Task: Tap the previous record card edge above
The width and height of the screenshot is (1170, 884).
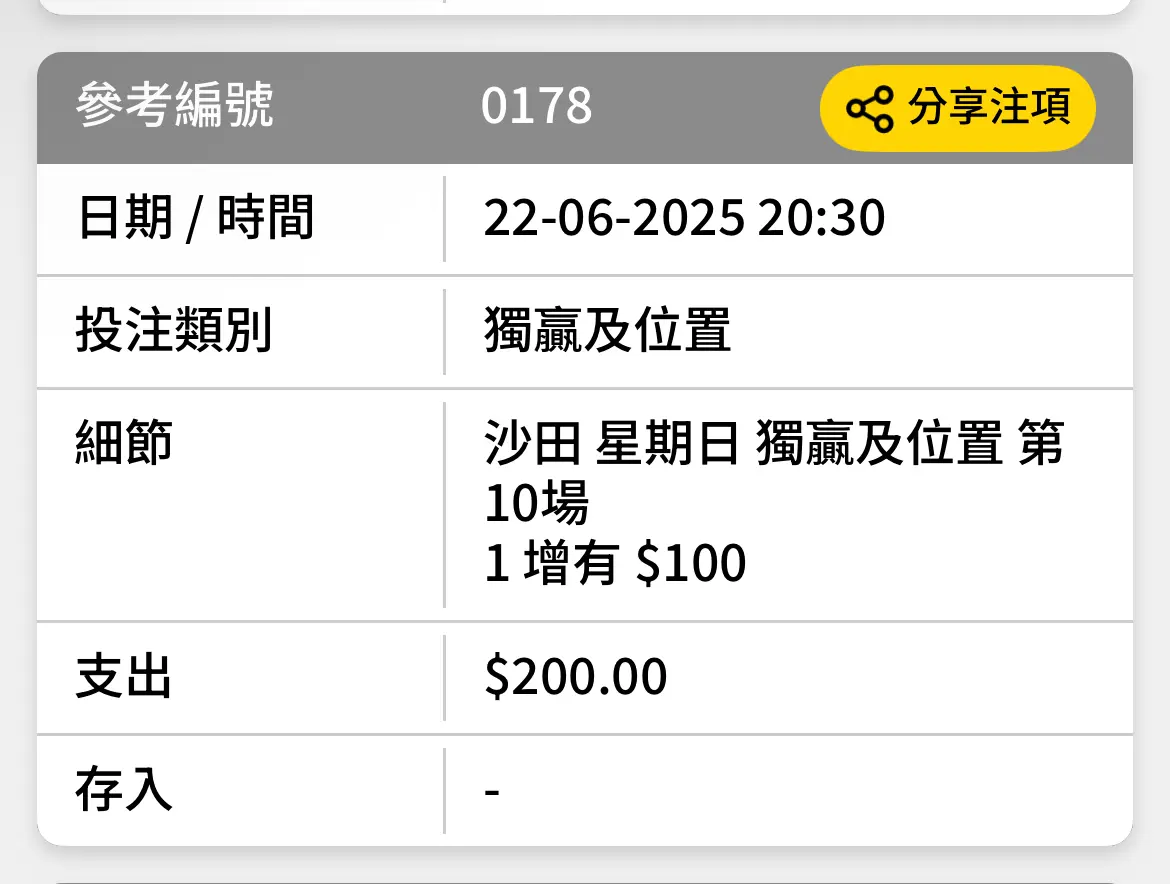Action: coord(585,7)
